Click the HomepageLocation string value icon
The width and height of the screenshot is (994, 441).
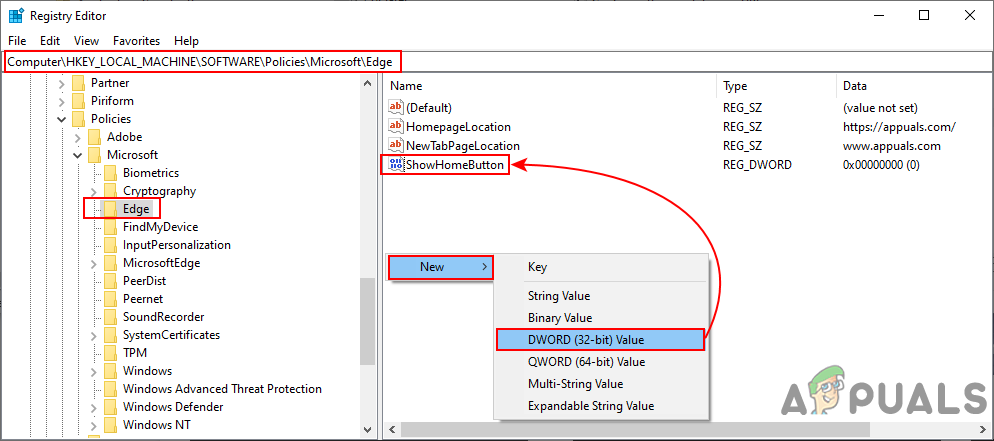coord(396,127)
